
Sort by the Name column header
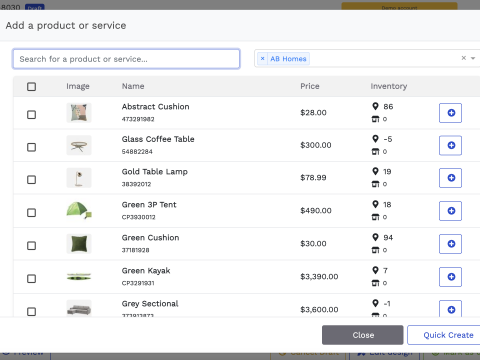pos(133,86)
